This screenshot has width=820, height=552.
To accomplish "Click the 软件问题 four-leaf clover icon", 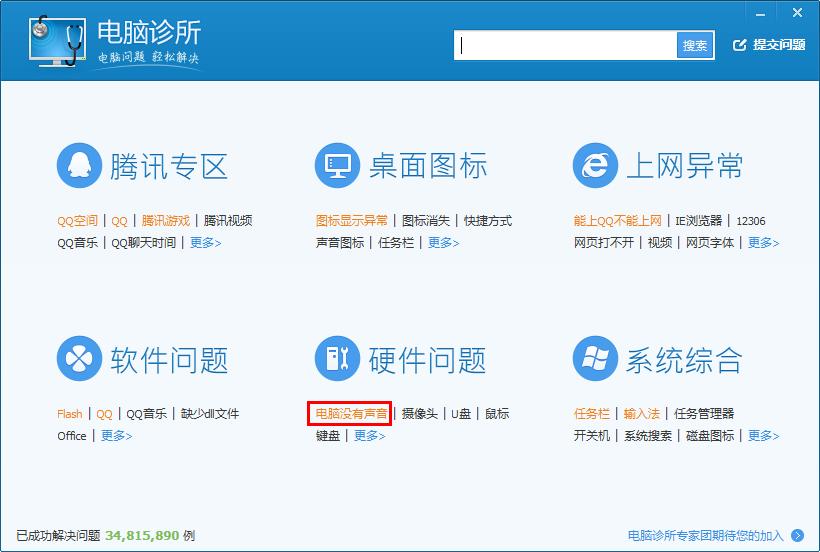I will pyautogui.click(x=79, y=359).
